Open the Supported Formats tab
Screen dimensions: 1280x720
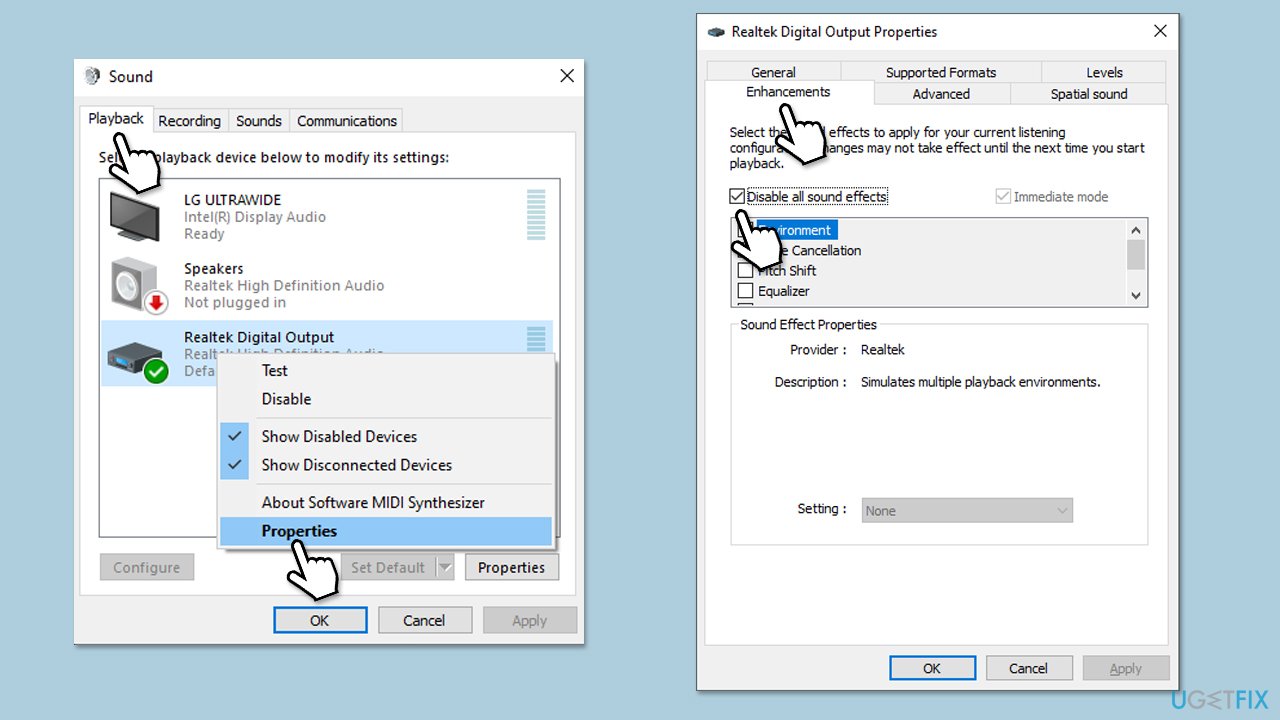(x=941, y=72)
